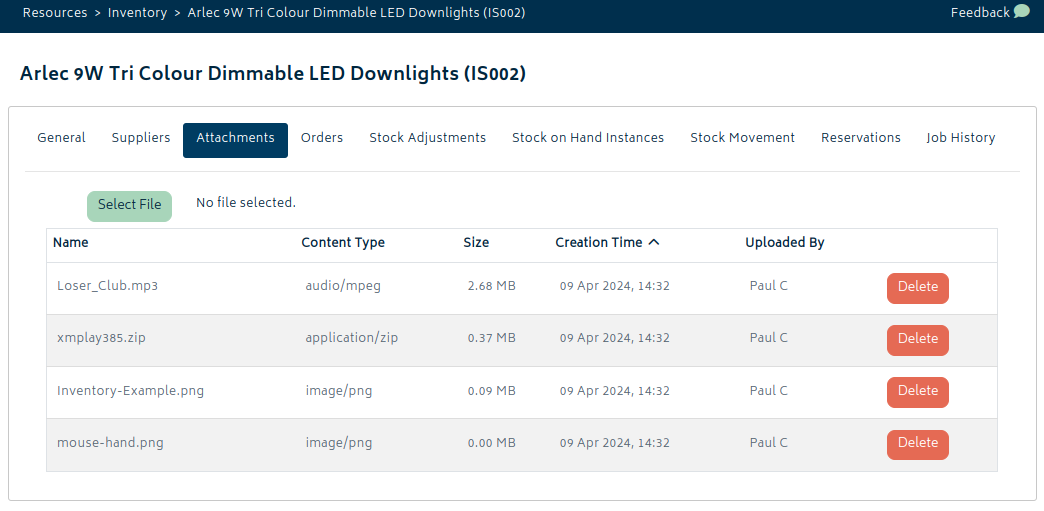The width and height of the screenshot is (1044, 511).
Task: Click the 0.09 MB size value
Action: click(491, 390)
